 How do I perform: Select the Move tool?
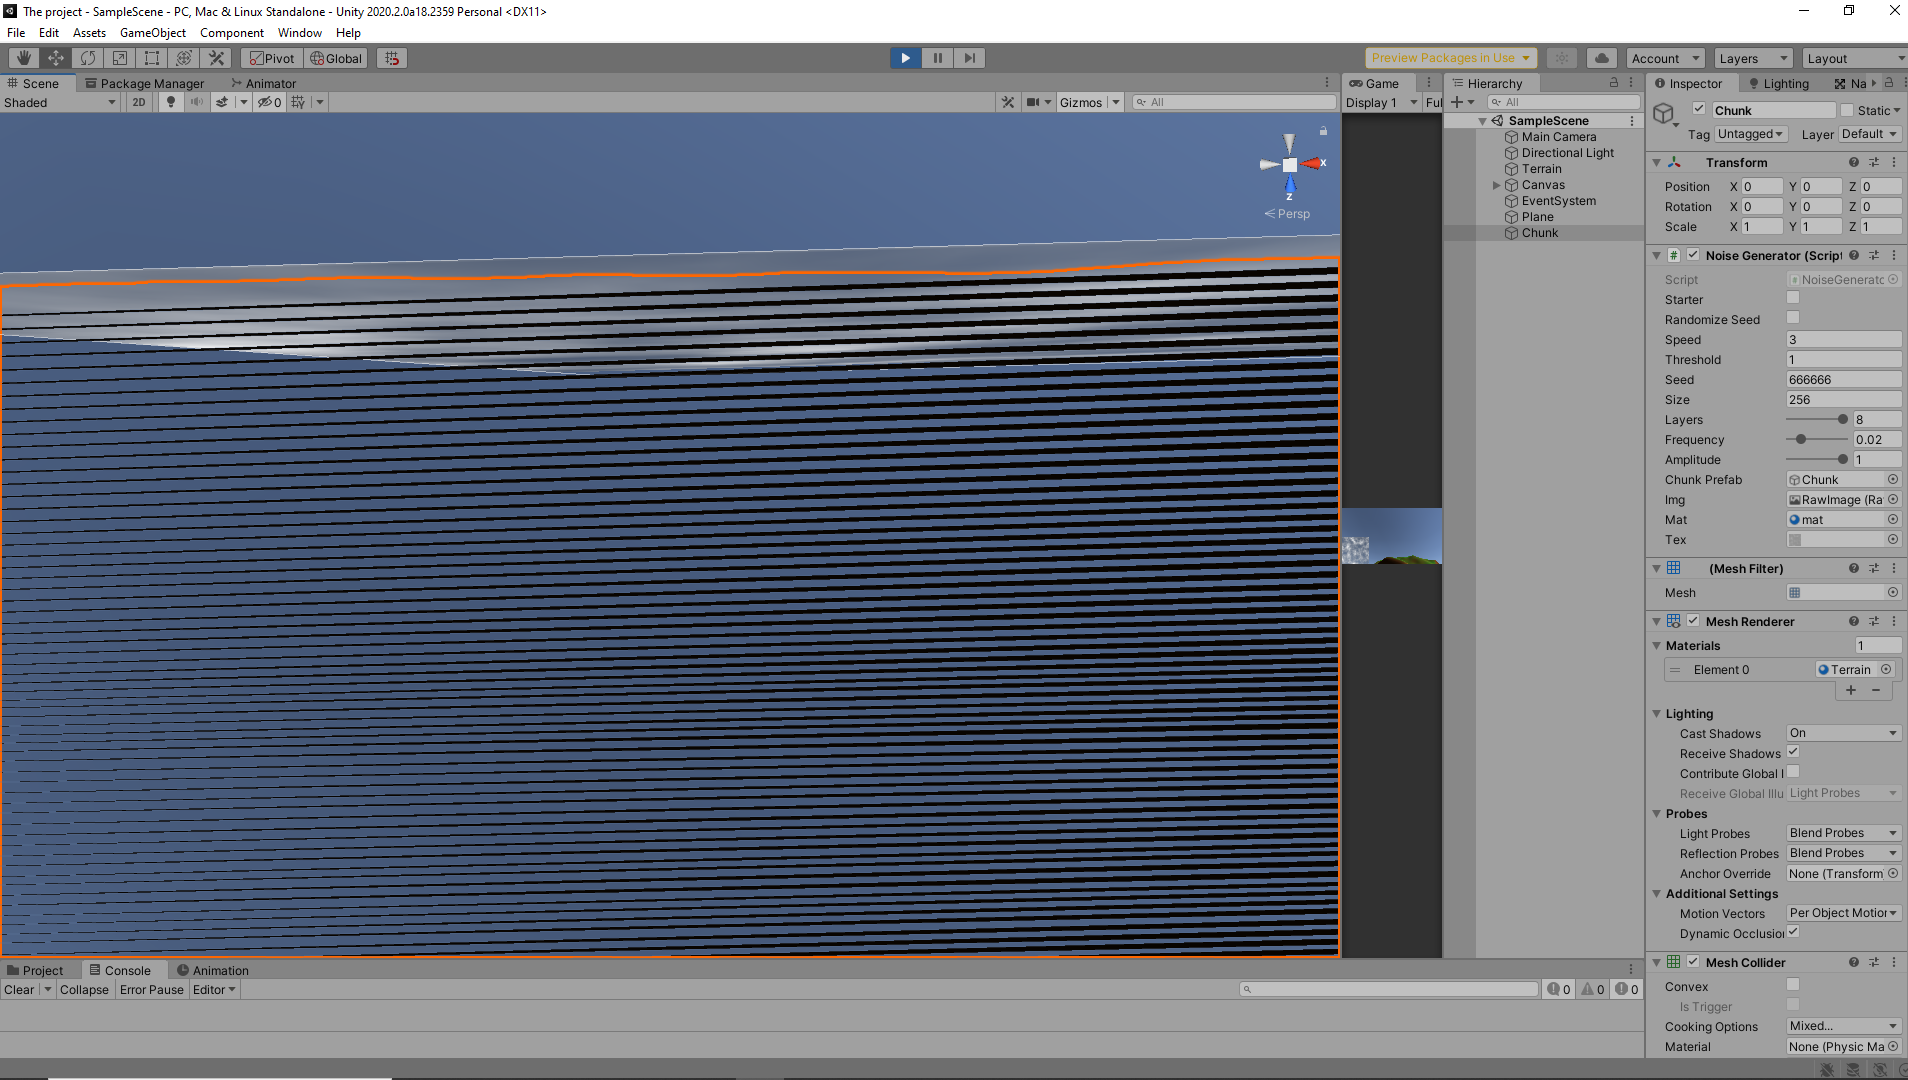[56, 58]
